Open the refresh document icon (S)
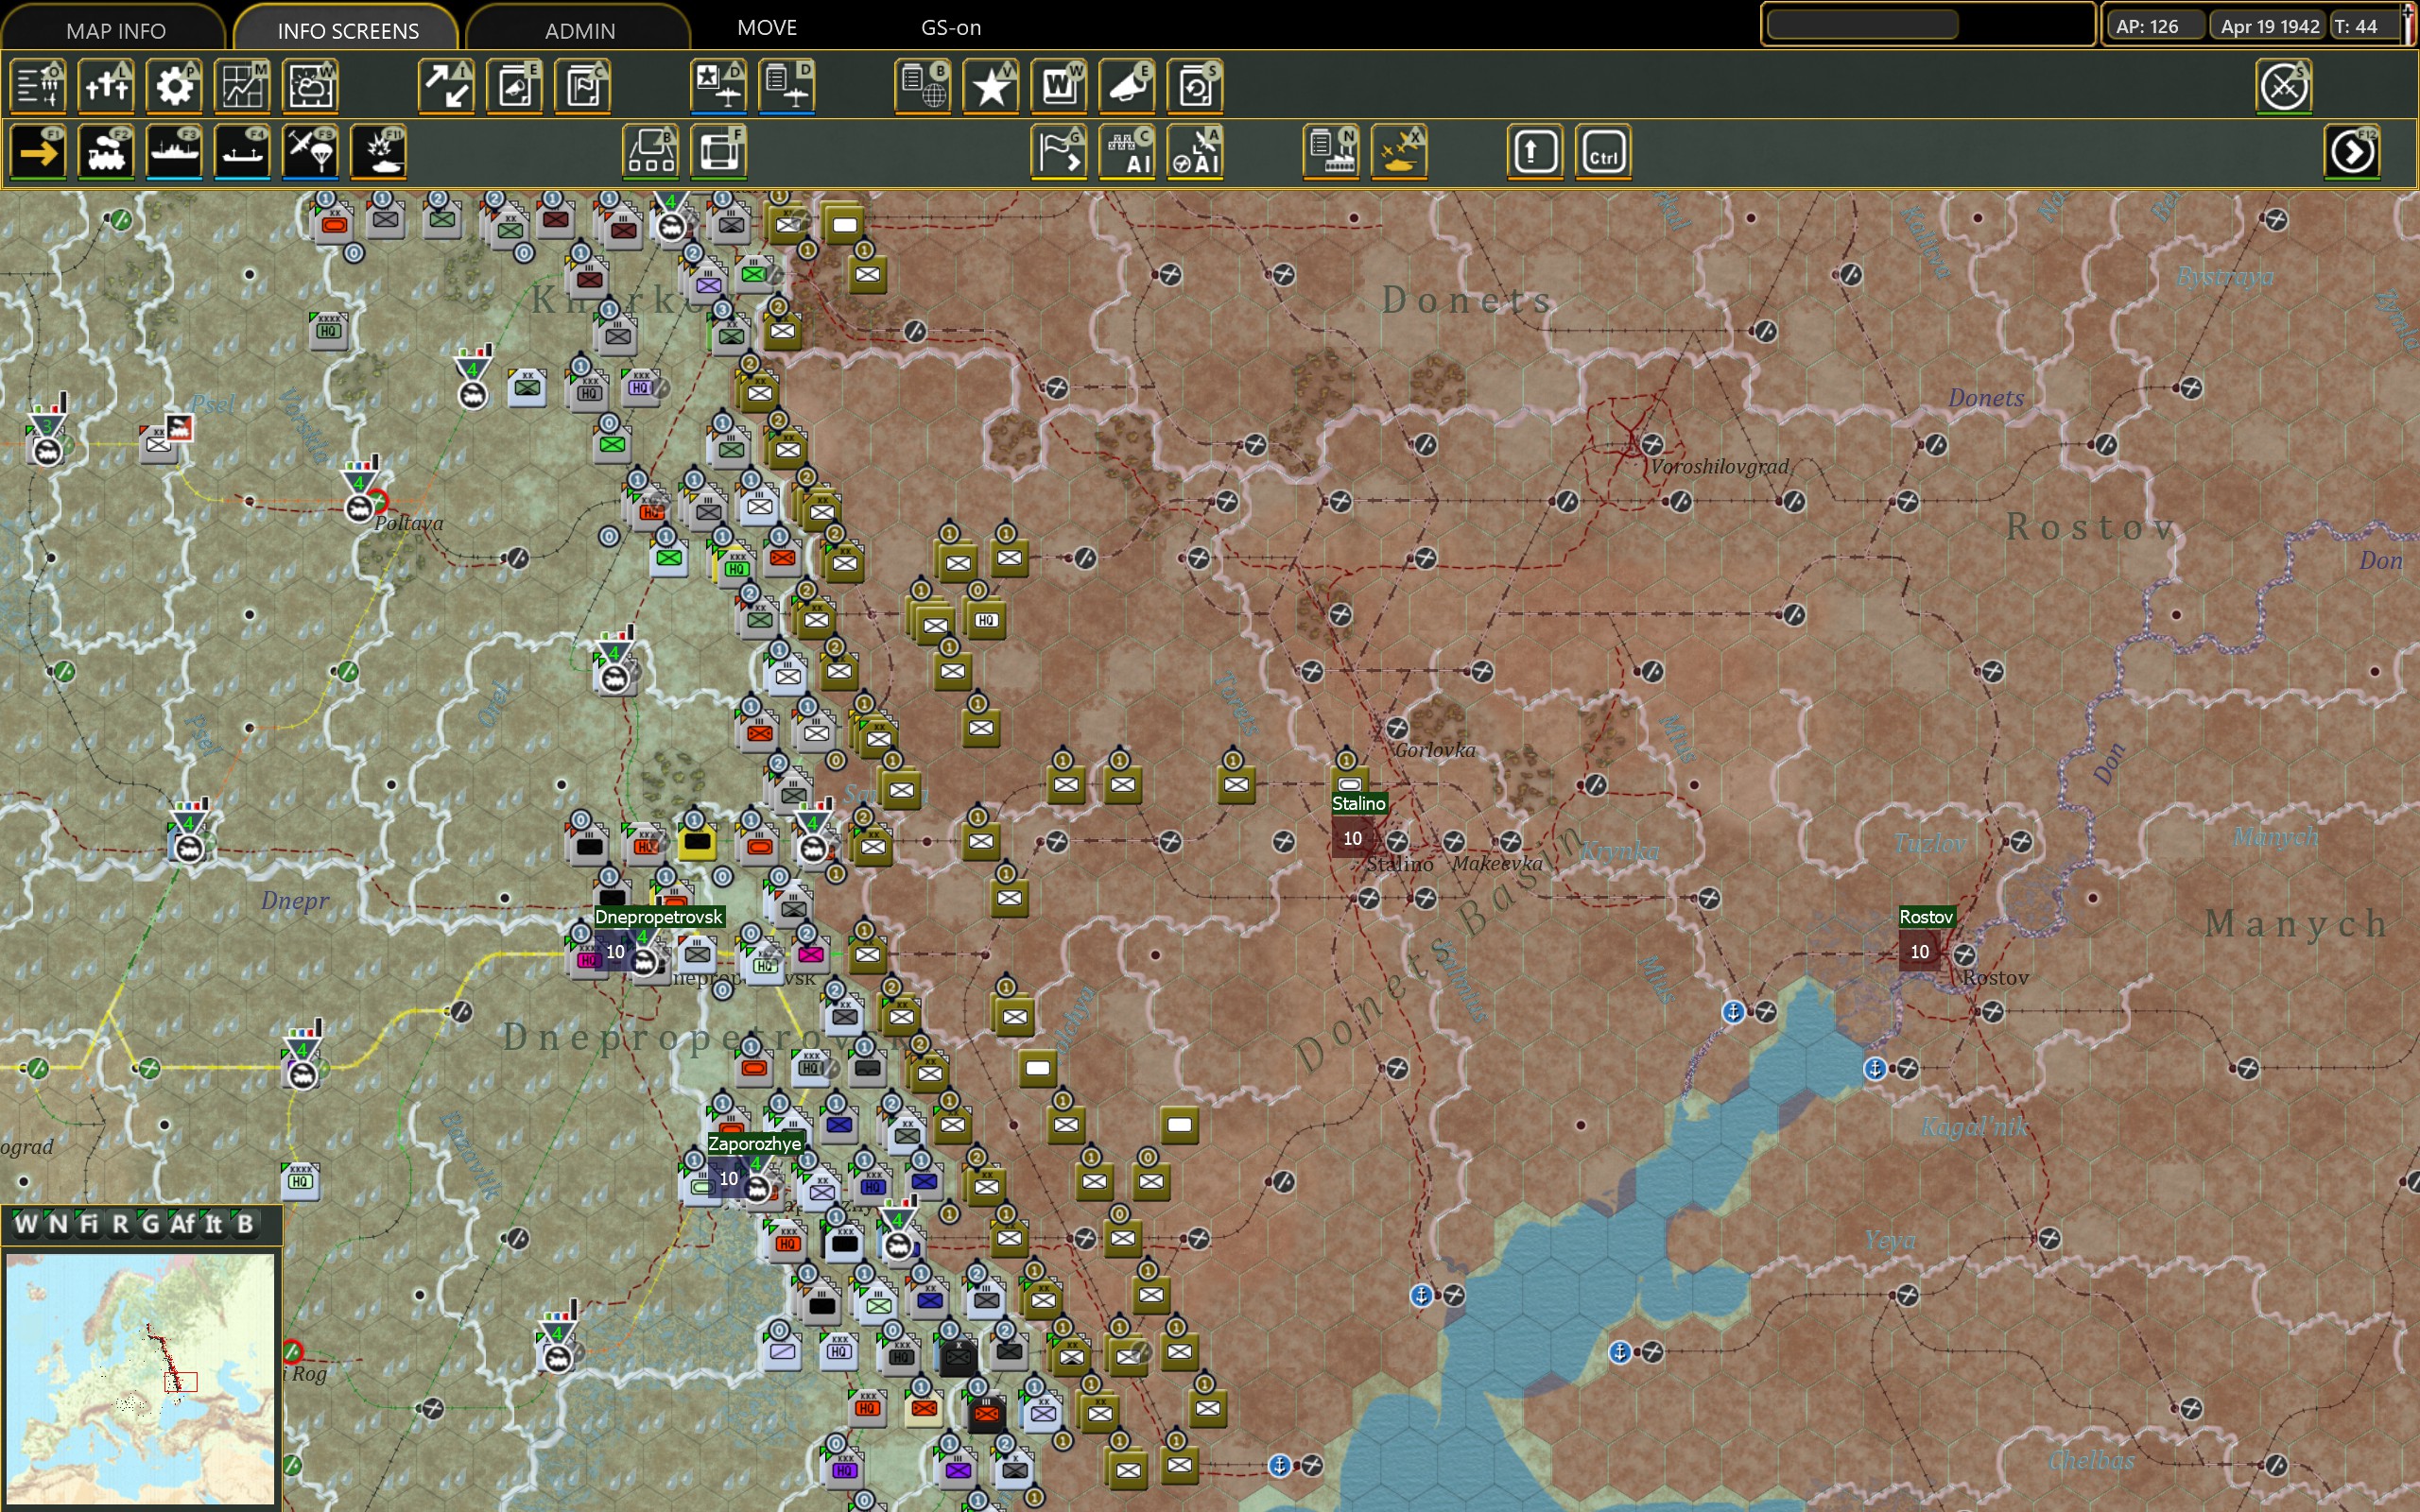 coord(1196,86)
